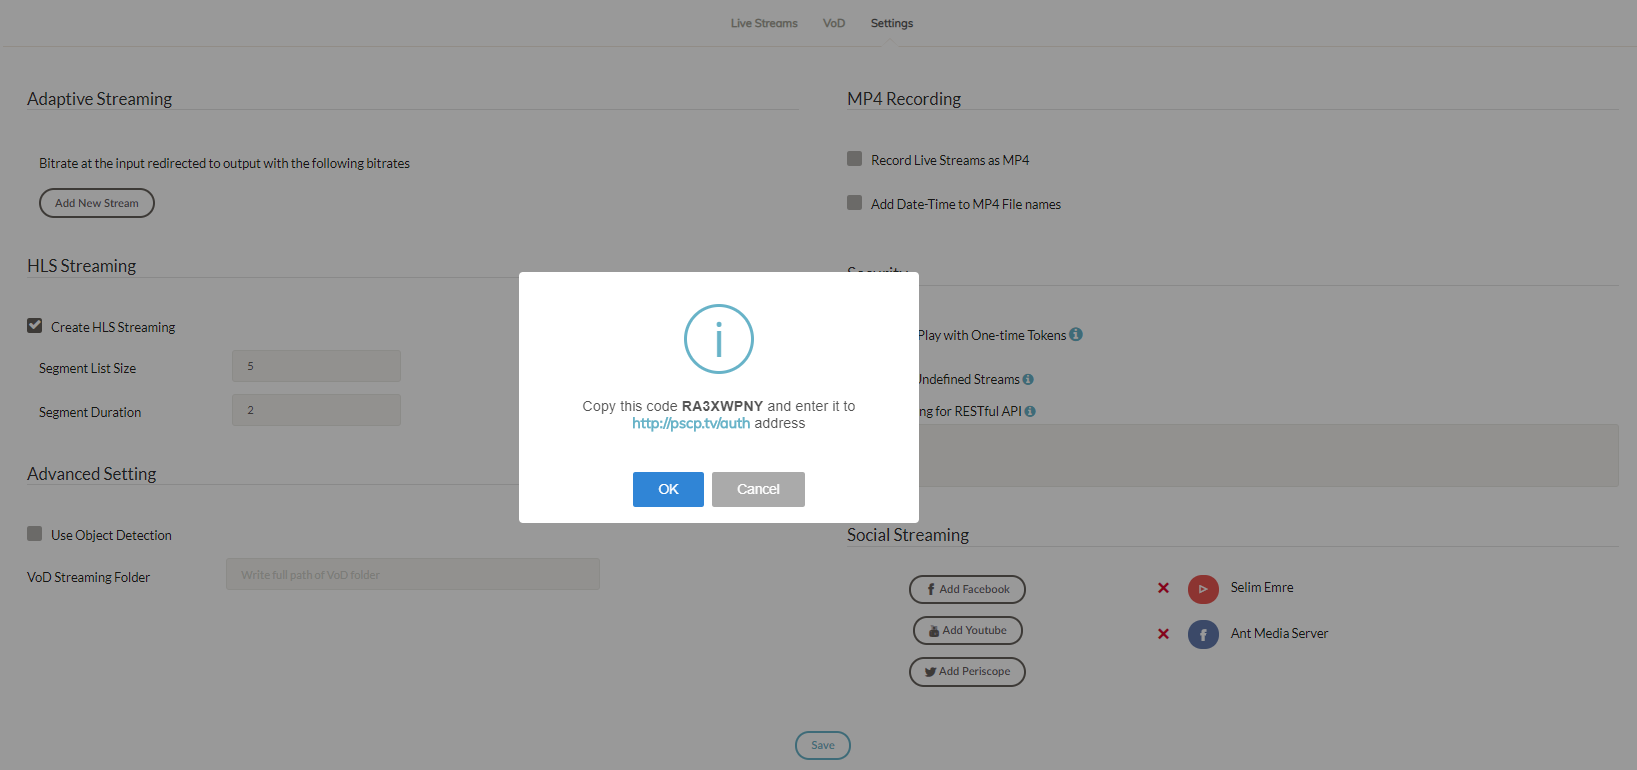Click the Add Youtube button
This screenshot has height=770, width=1637.
click(x=967, y=630)
